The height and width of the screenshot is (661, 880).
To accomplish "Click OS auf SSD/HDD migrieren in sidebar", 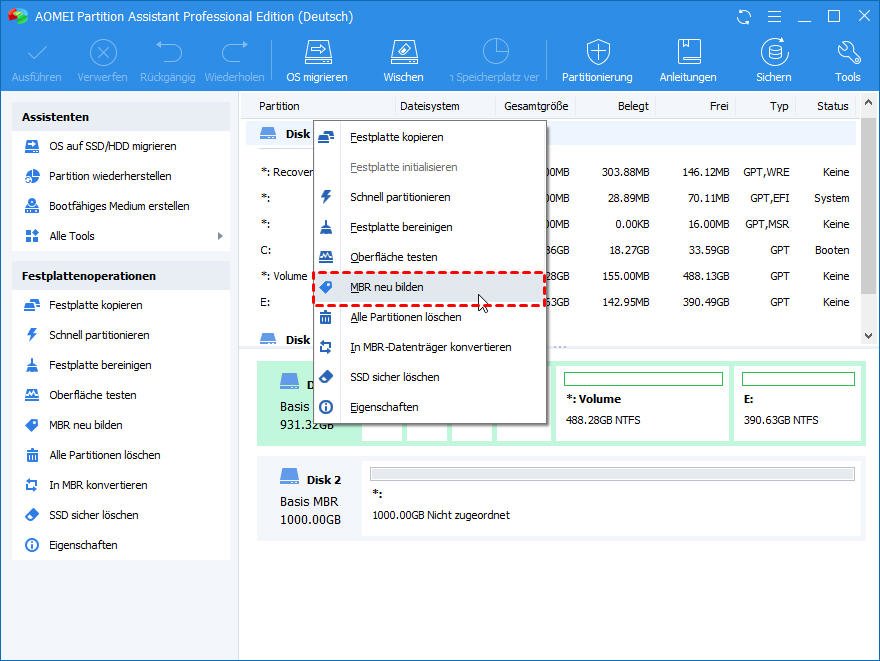I will pos(112,146).
